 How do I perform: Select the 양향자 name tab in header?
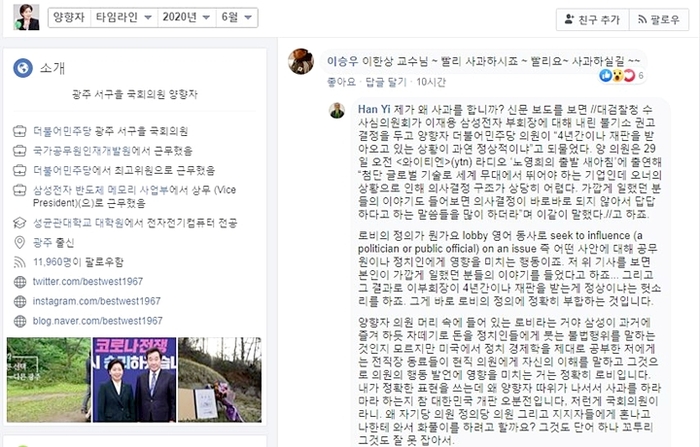click(x=69, y=17)
